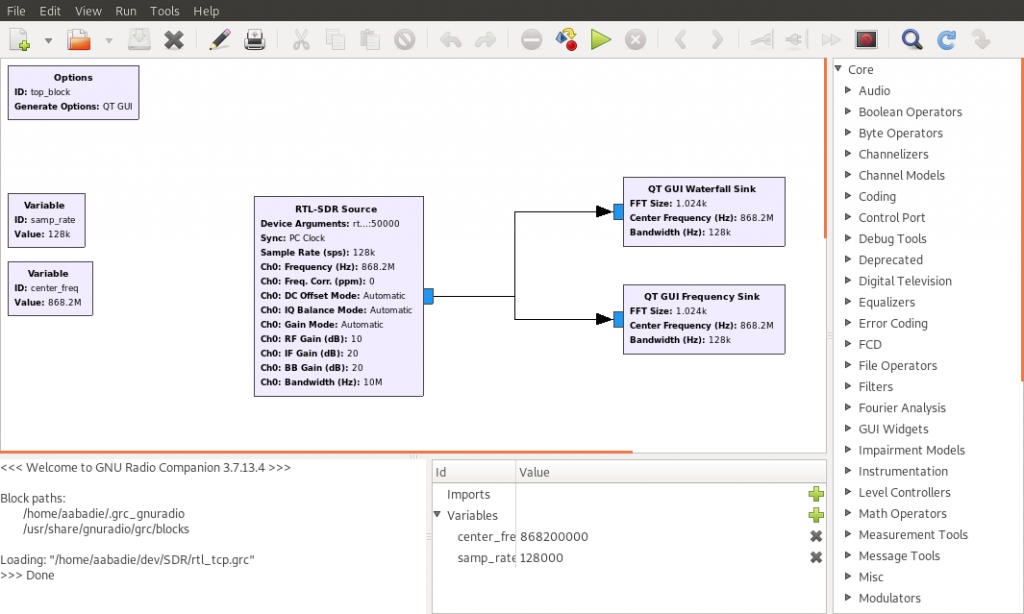Edit center_freq value 868200000
The image size is (1024, 614).
[x=554, y=536]
